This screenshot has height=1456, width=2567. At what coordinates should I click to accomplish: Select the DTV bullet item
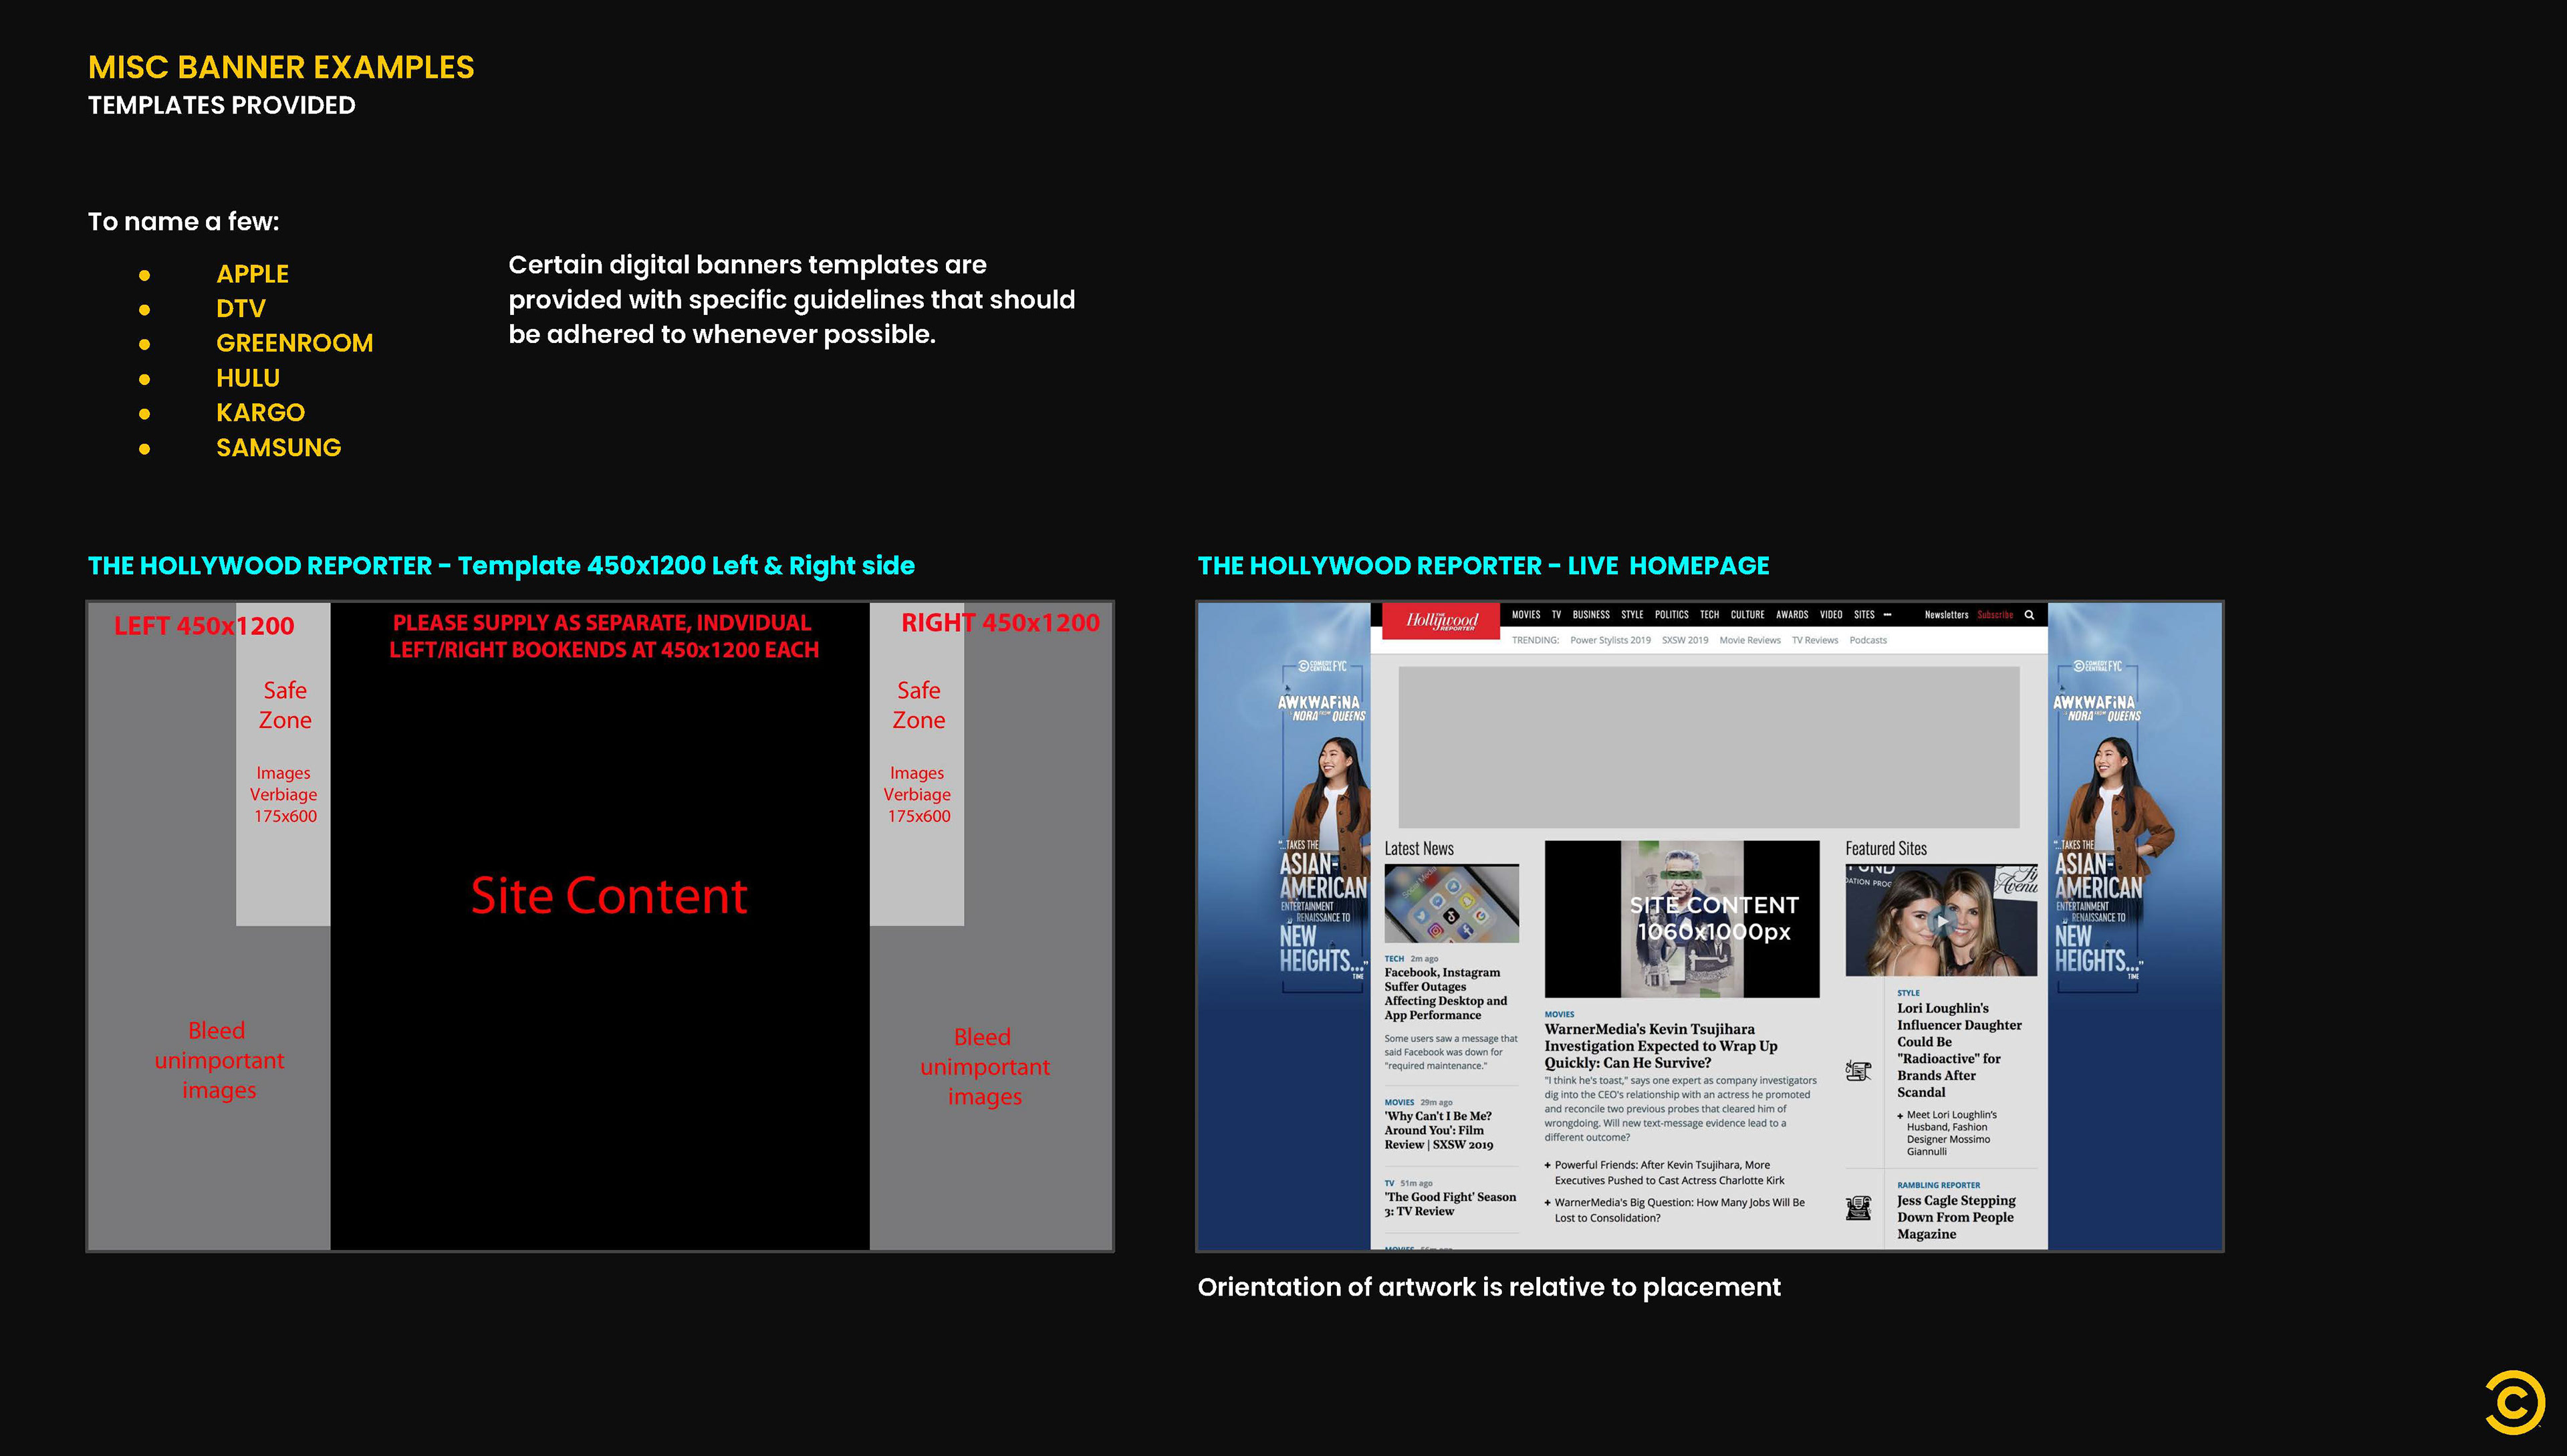pyautogui.click(x=241, y=309)
